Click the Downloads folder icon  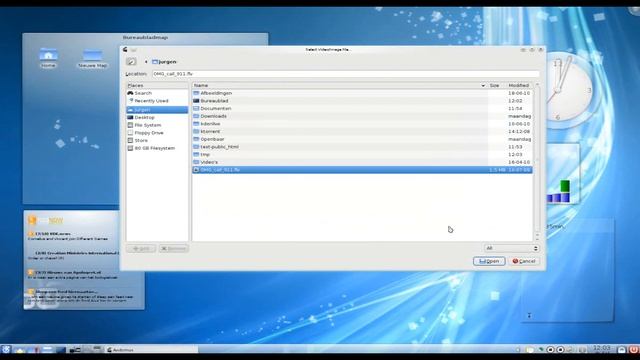196,116
